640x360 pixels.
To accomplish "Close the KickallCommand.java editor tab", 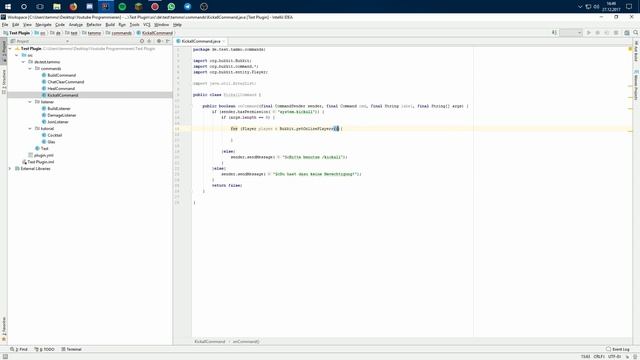I will 224,41.
